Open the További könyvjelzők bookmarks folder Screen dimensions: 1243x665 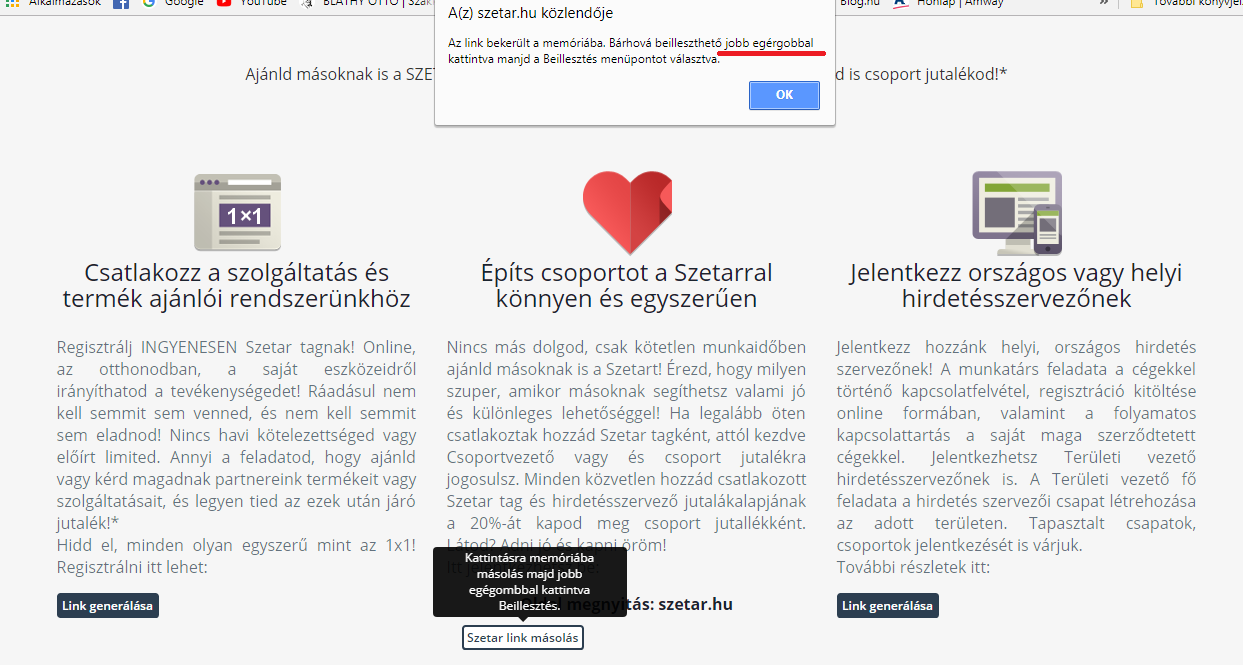1185,4
